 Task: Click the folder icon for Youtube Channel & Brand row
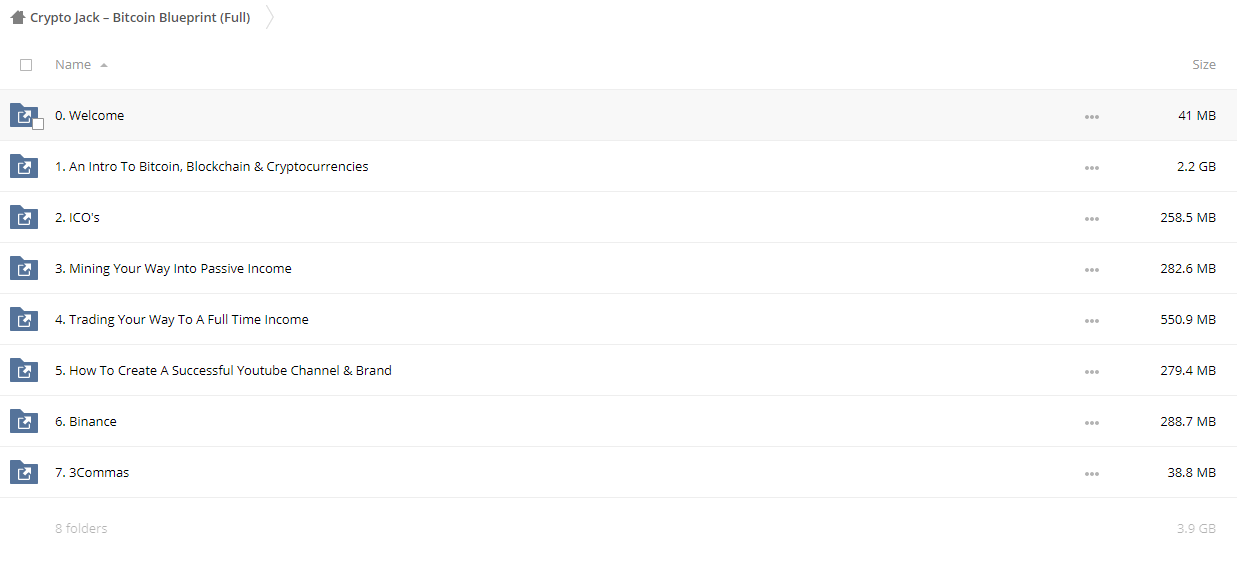coord(23,370)
